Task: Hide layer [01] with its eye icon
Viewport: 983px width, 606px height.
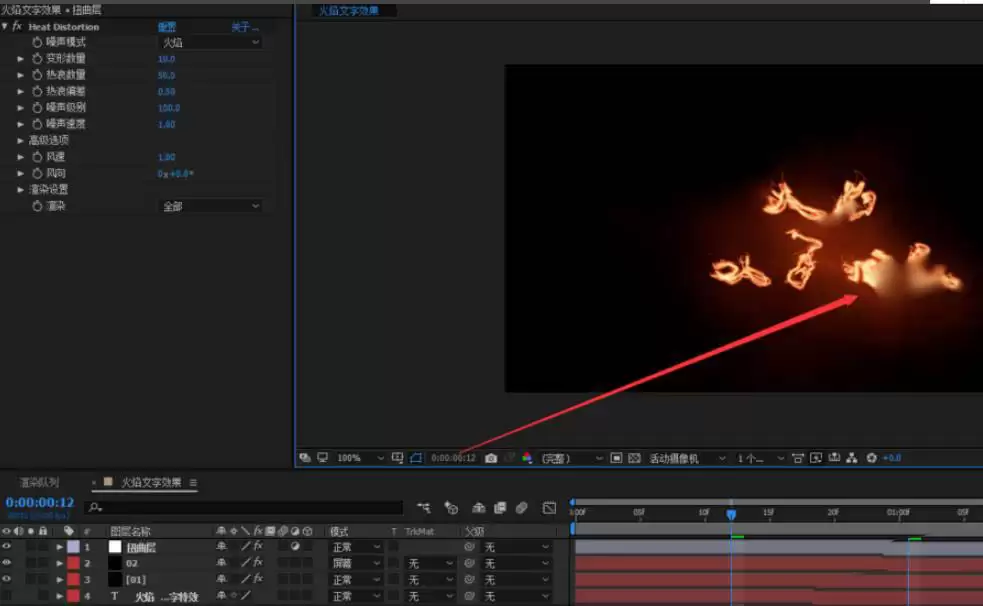Action: tap(6, 579)
